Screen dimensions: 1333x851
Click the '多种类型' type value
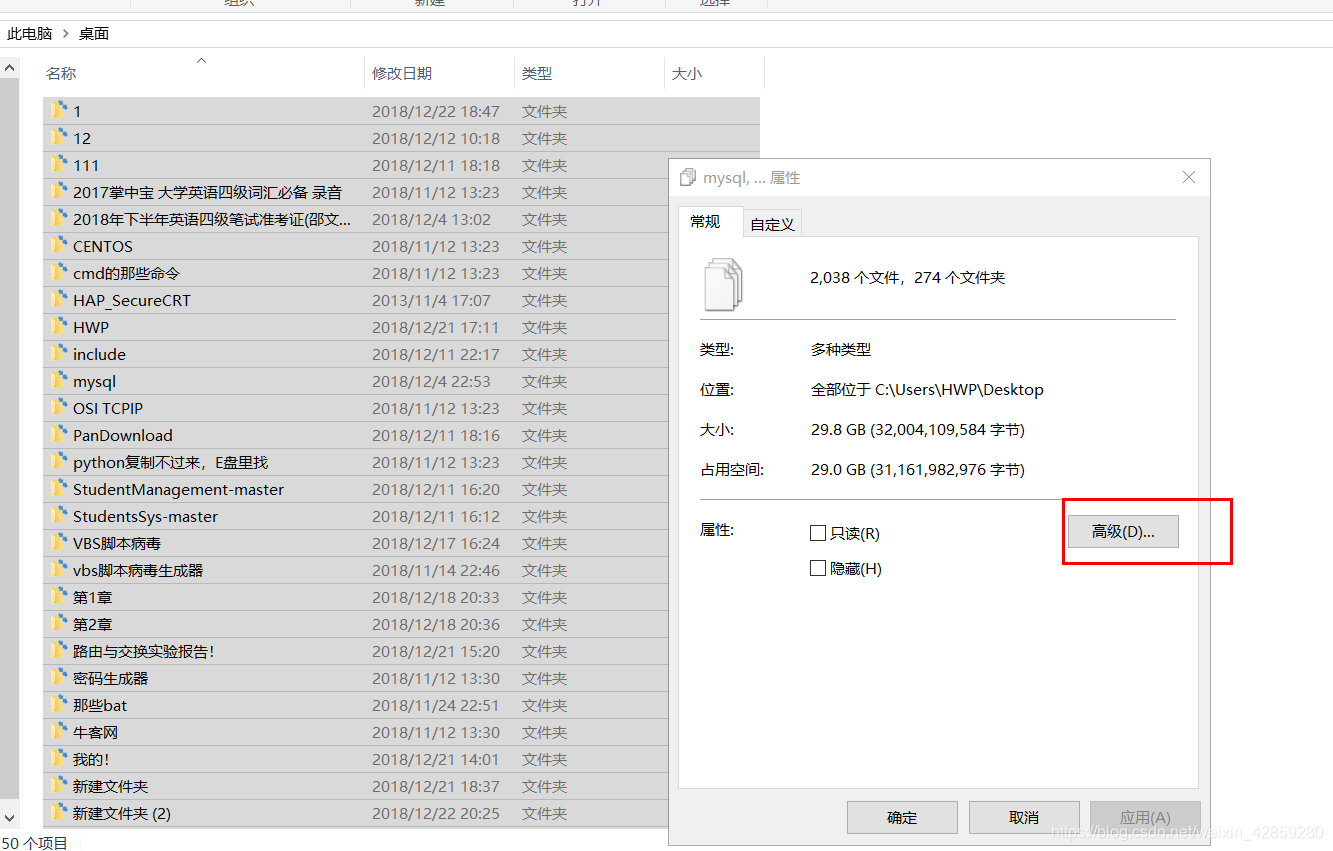click(x=841, y=349)
